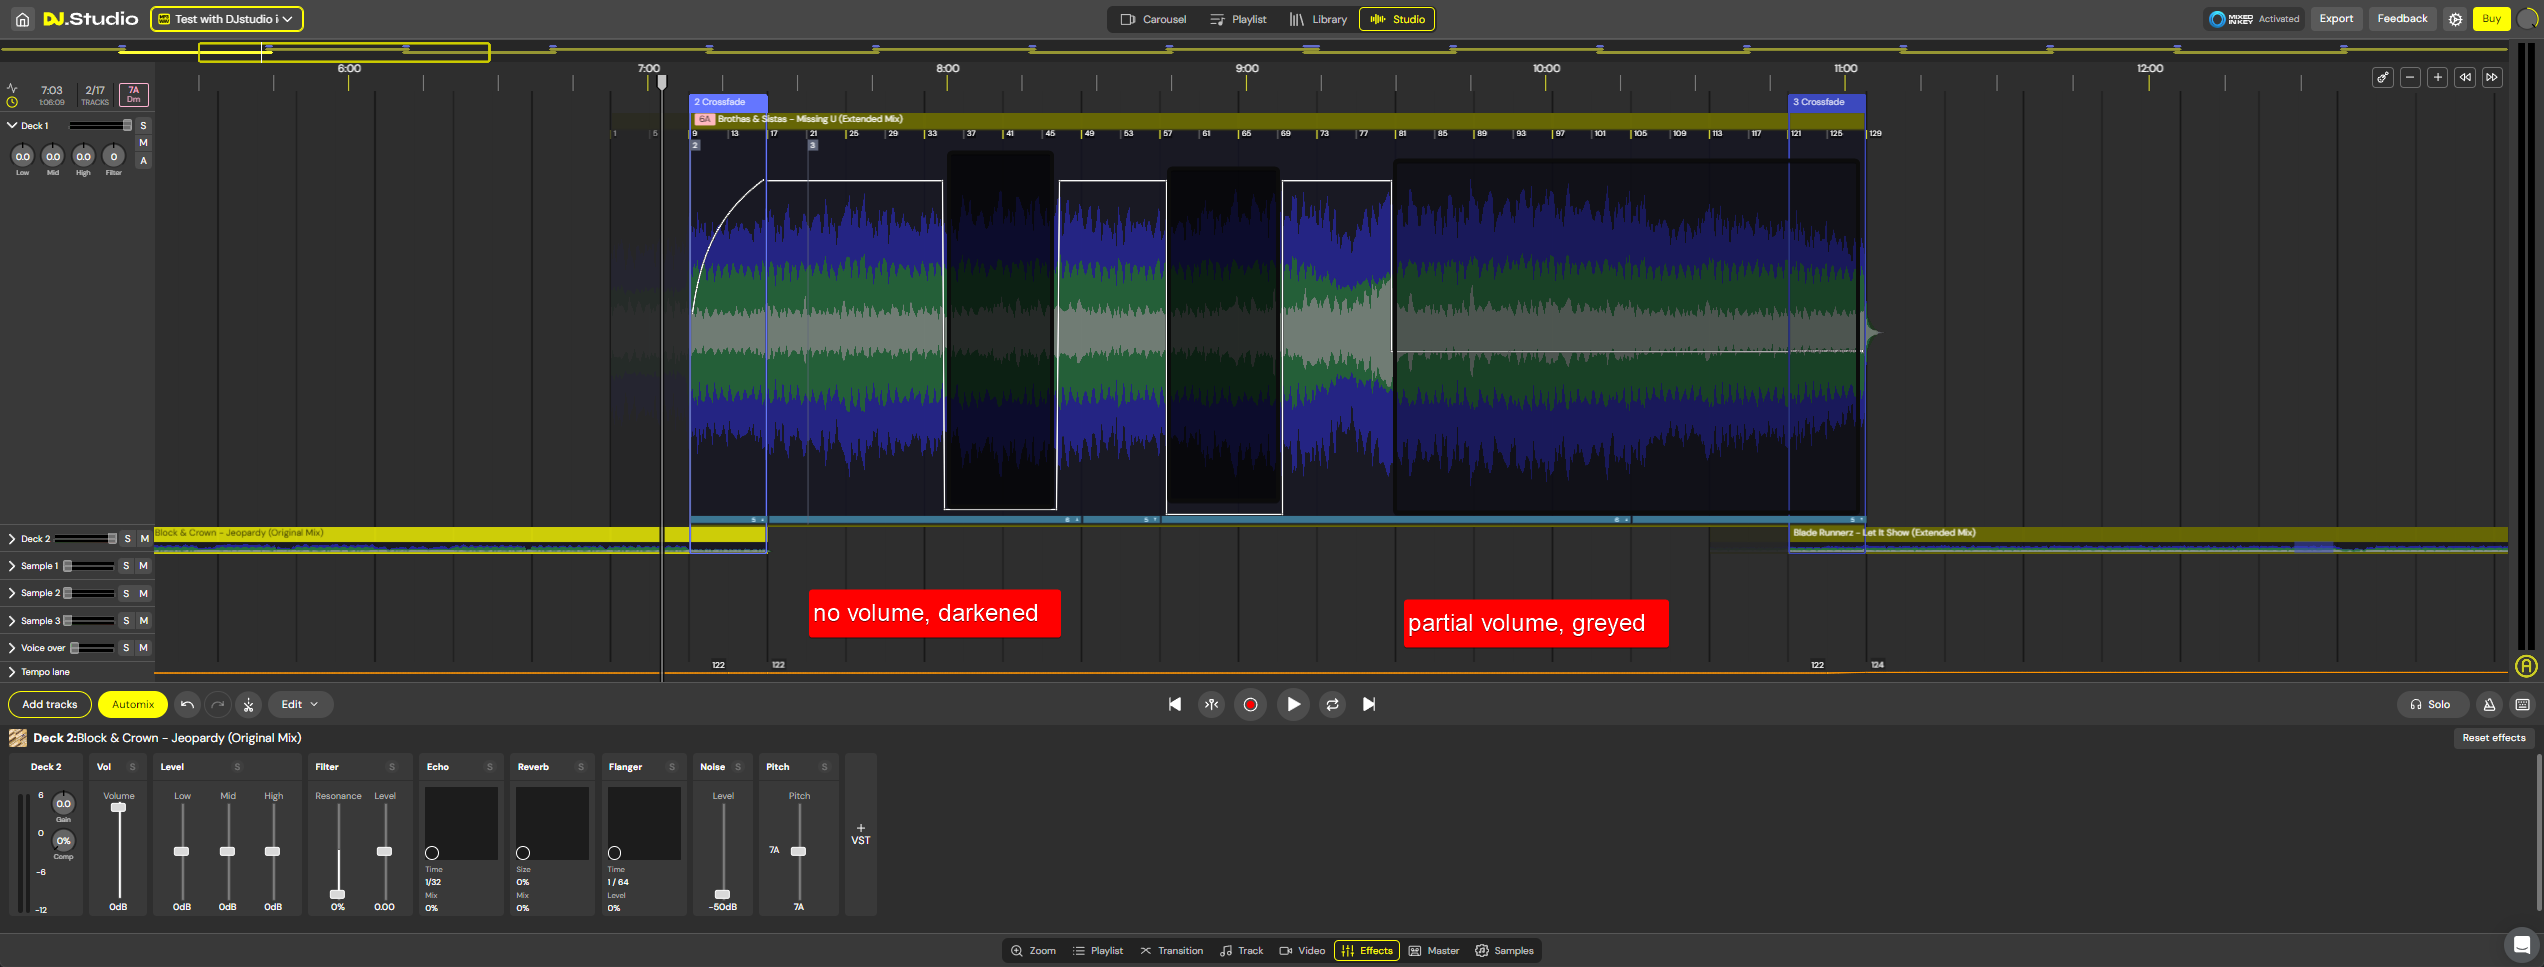Solo the Sample 1 track

pos(126,566)
